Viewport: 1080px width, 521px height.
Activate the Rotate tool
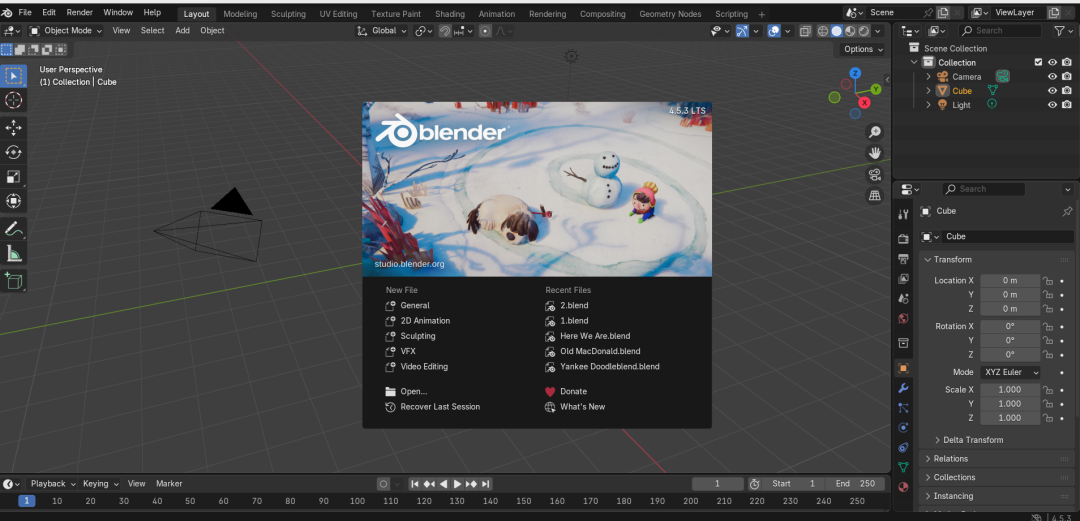13,152
